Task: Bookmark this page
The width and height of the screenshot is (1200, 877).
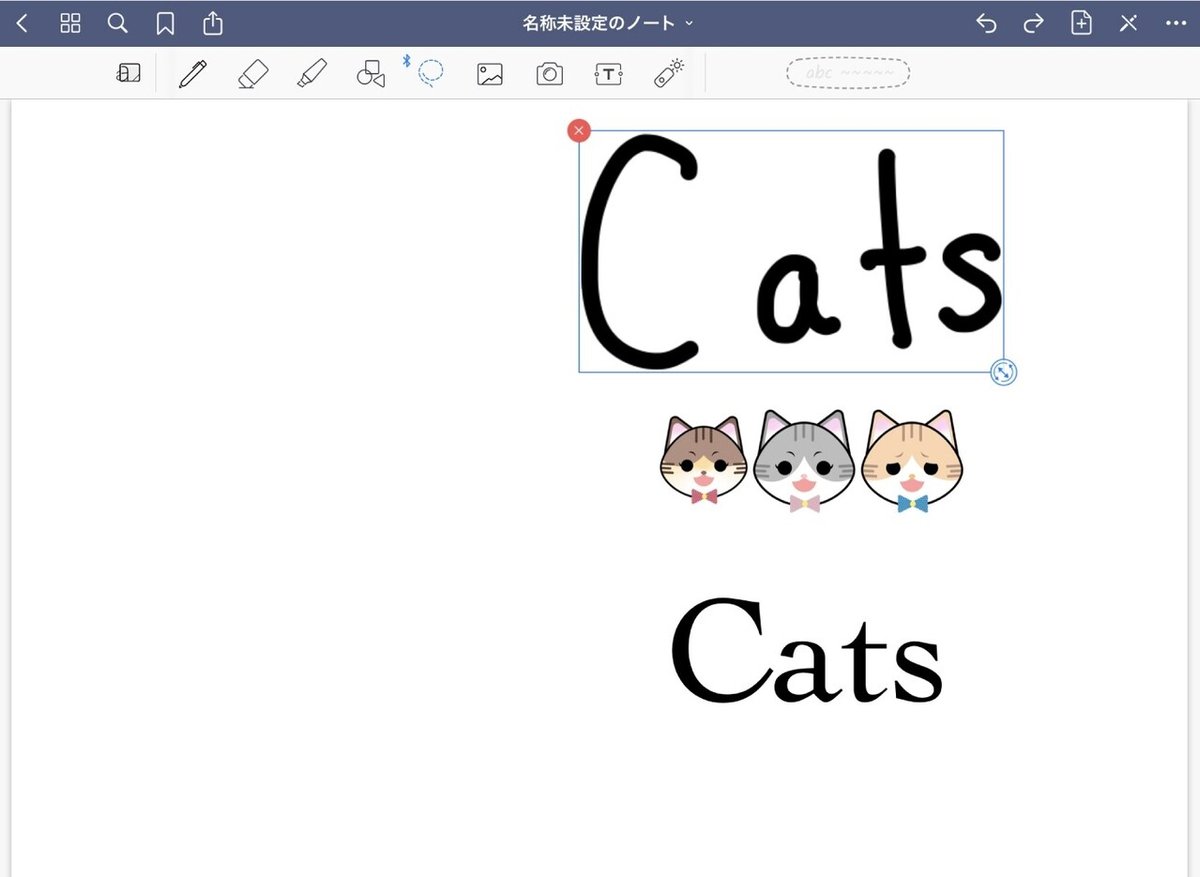Action: pyautogui.click(x=165, y=24)
